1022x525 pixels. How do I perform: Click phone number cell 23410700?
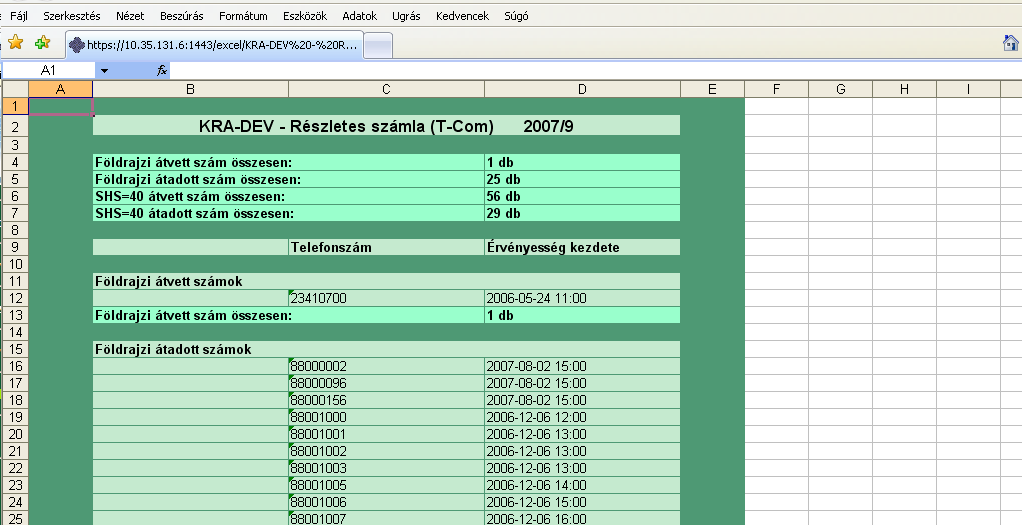[386, 298]
